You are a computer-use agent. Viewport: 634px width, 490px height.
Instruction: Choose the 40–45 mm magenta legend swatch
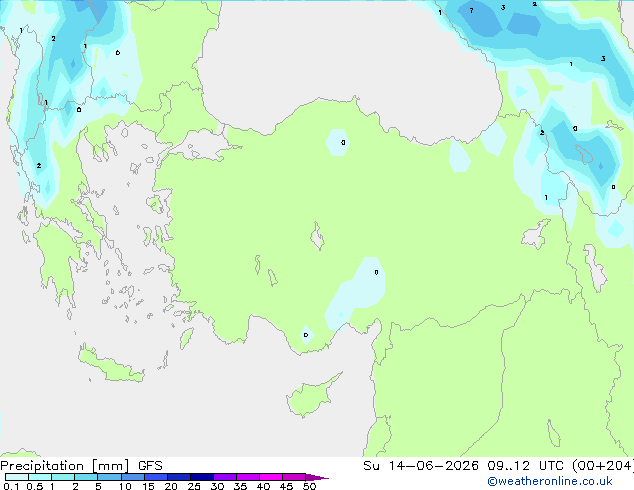pyautogui.click(x=271, y=477)
